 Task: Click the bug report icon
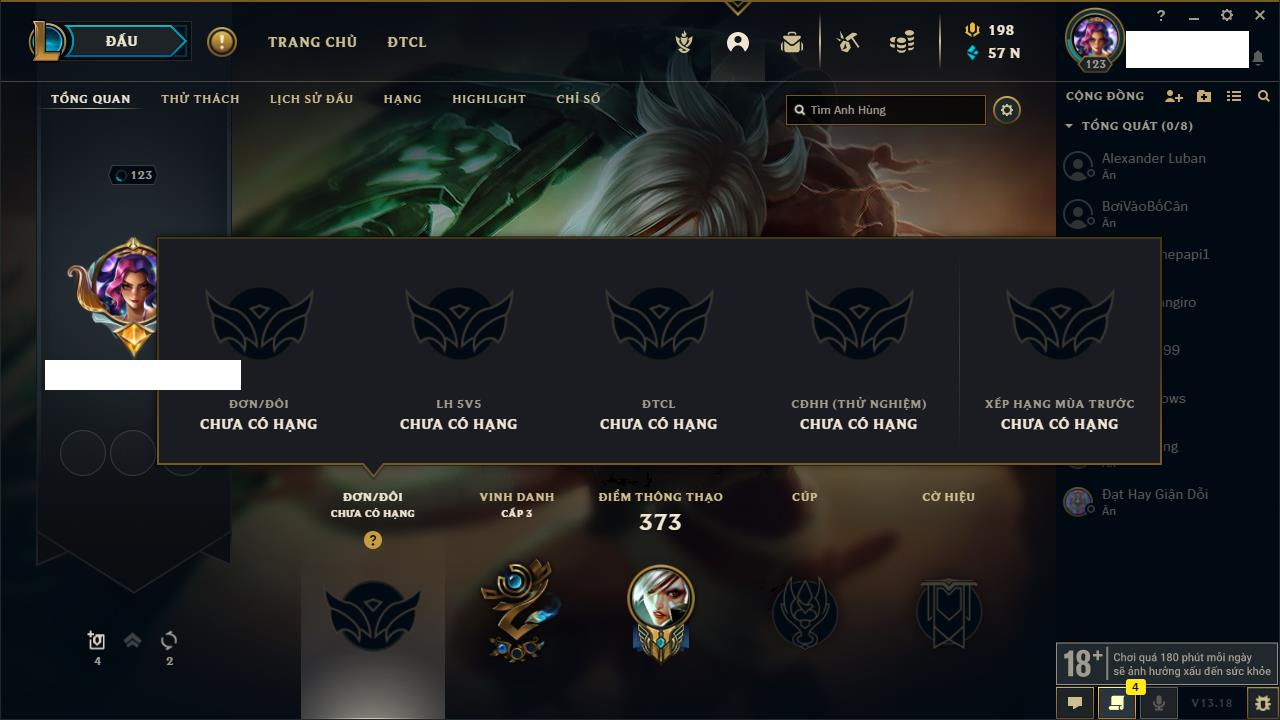(x=1262, y=703)
